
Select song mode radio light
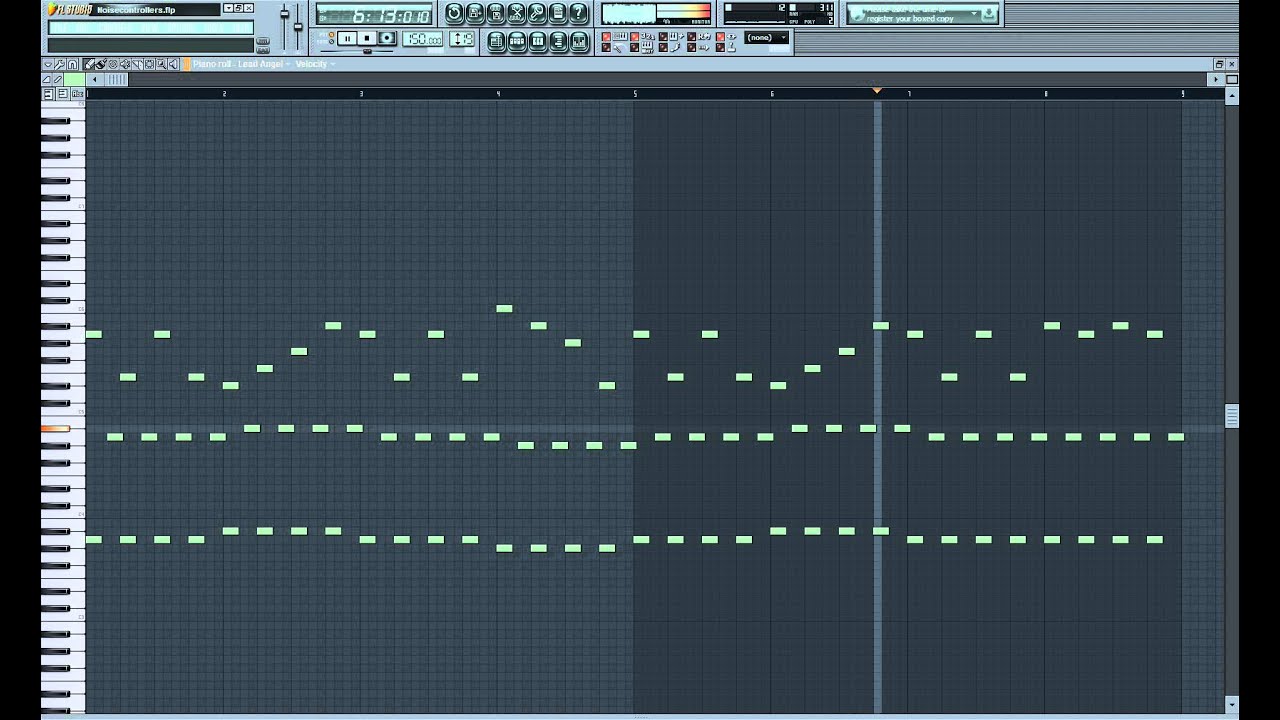tap(332, 42)
